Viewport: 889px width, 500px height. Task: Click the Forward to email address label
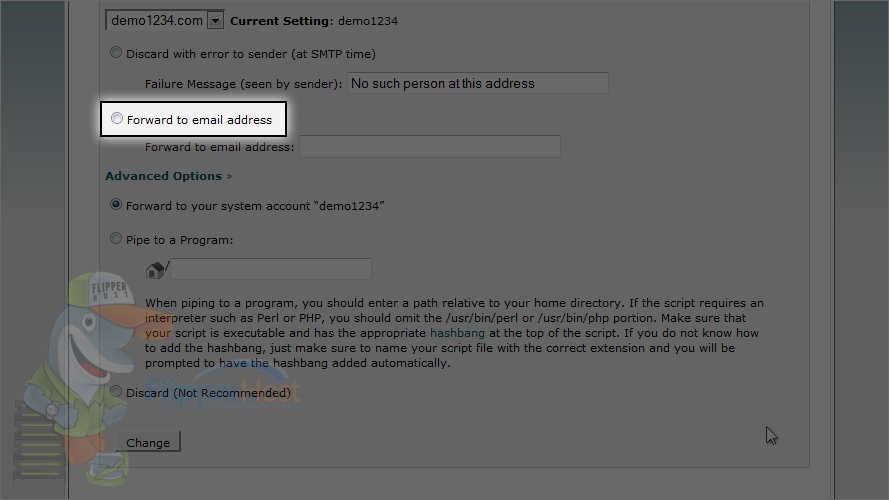[200, 120]
